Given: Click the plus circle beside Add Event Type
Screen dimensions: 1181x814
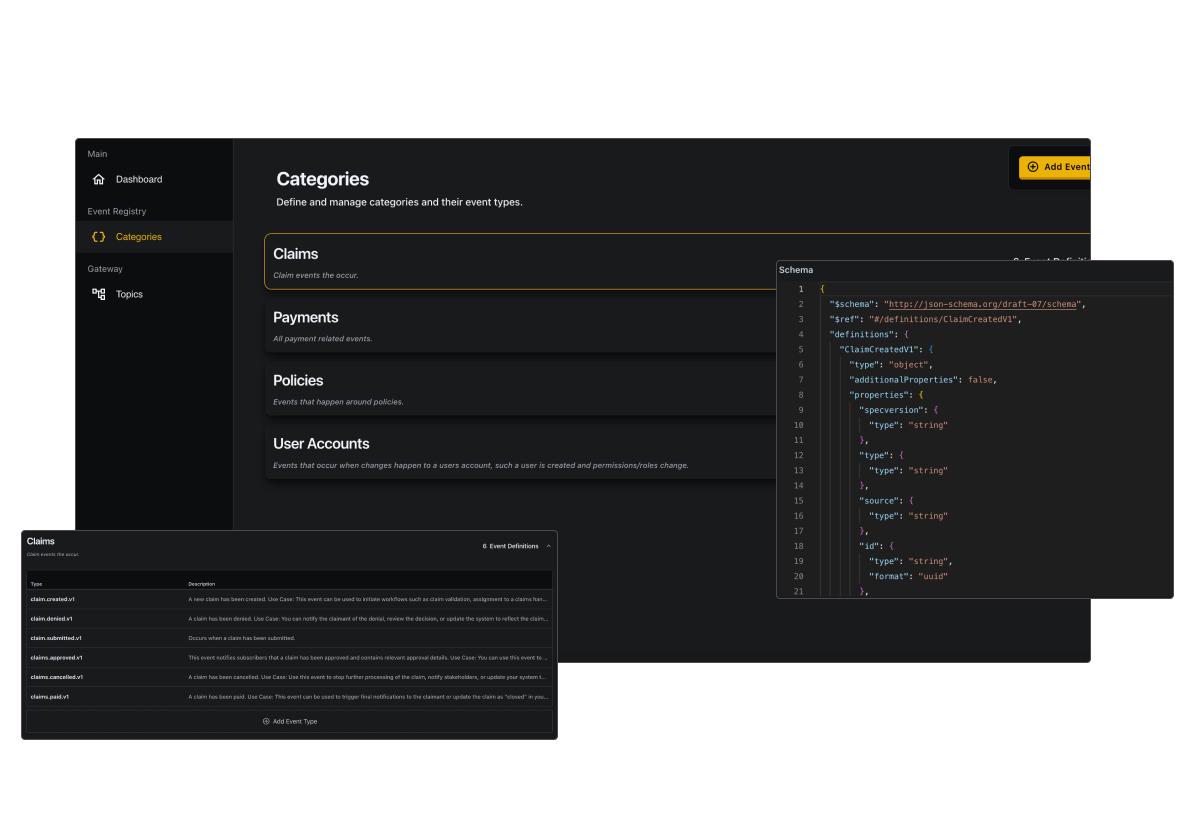Looking at the screenshot, I should tap(266, 721).
